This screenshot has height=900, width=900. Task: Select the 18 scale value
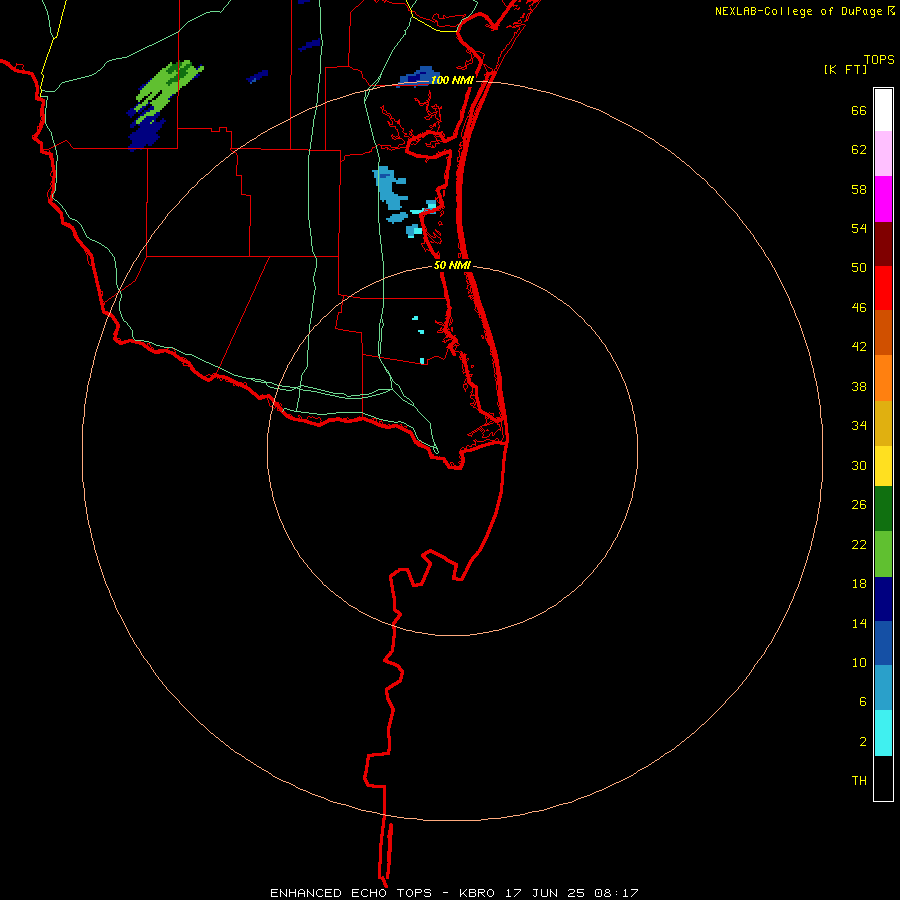[x=859, y=583]
